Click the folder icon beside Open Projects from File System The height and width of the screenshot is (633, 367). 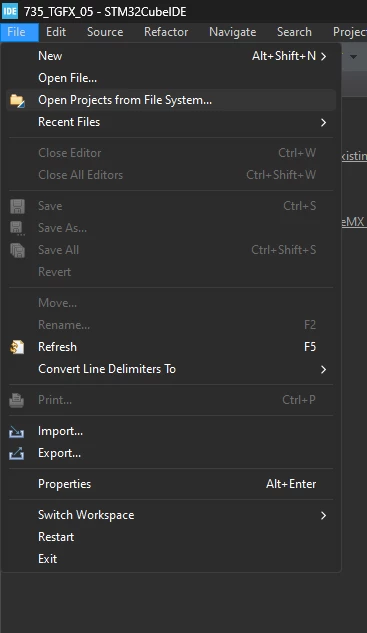17,100
